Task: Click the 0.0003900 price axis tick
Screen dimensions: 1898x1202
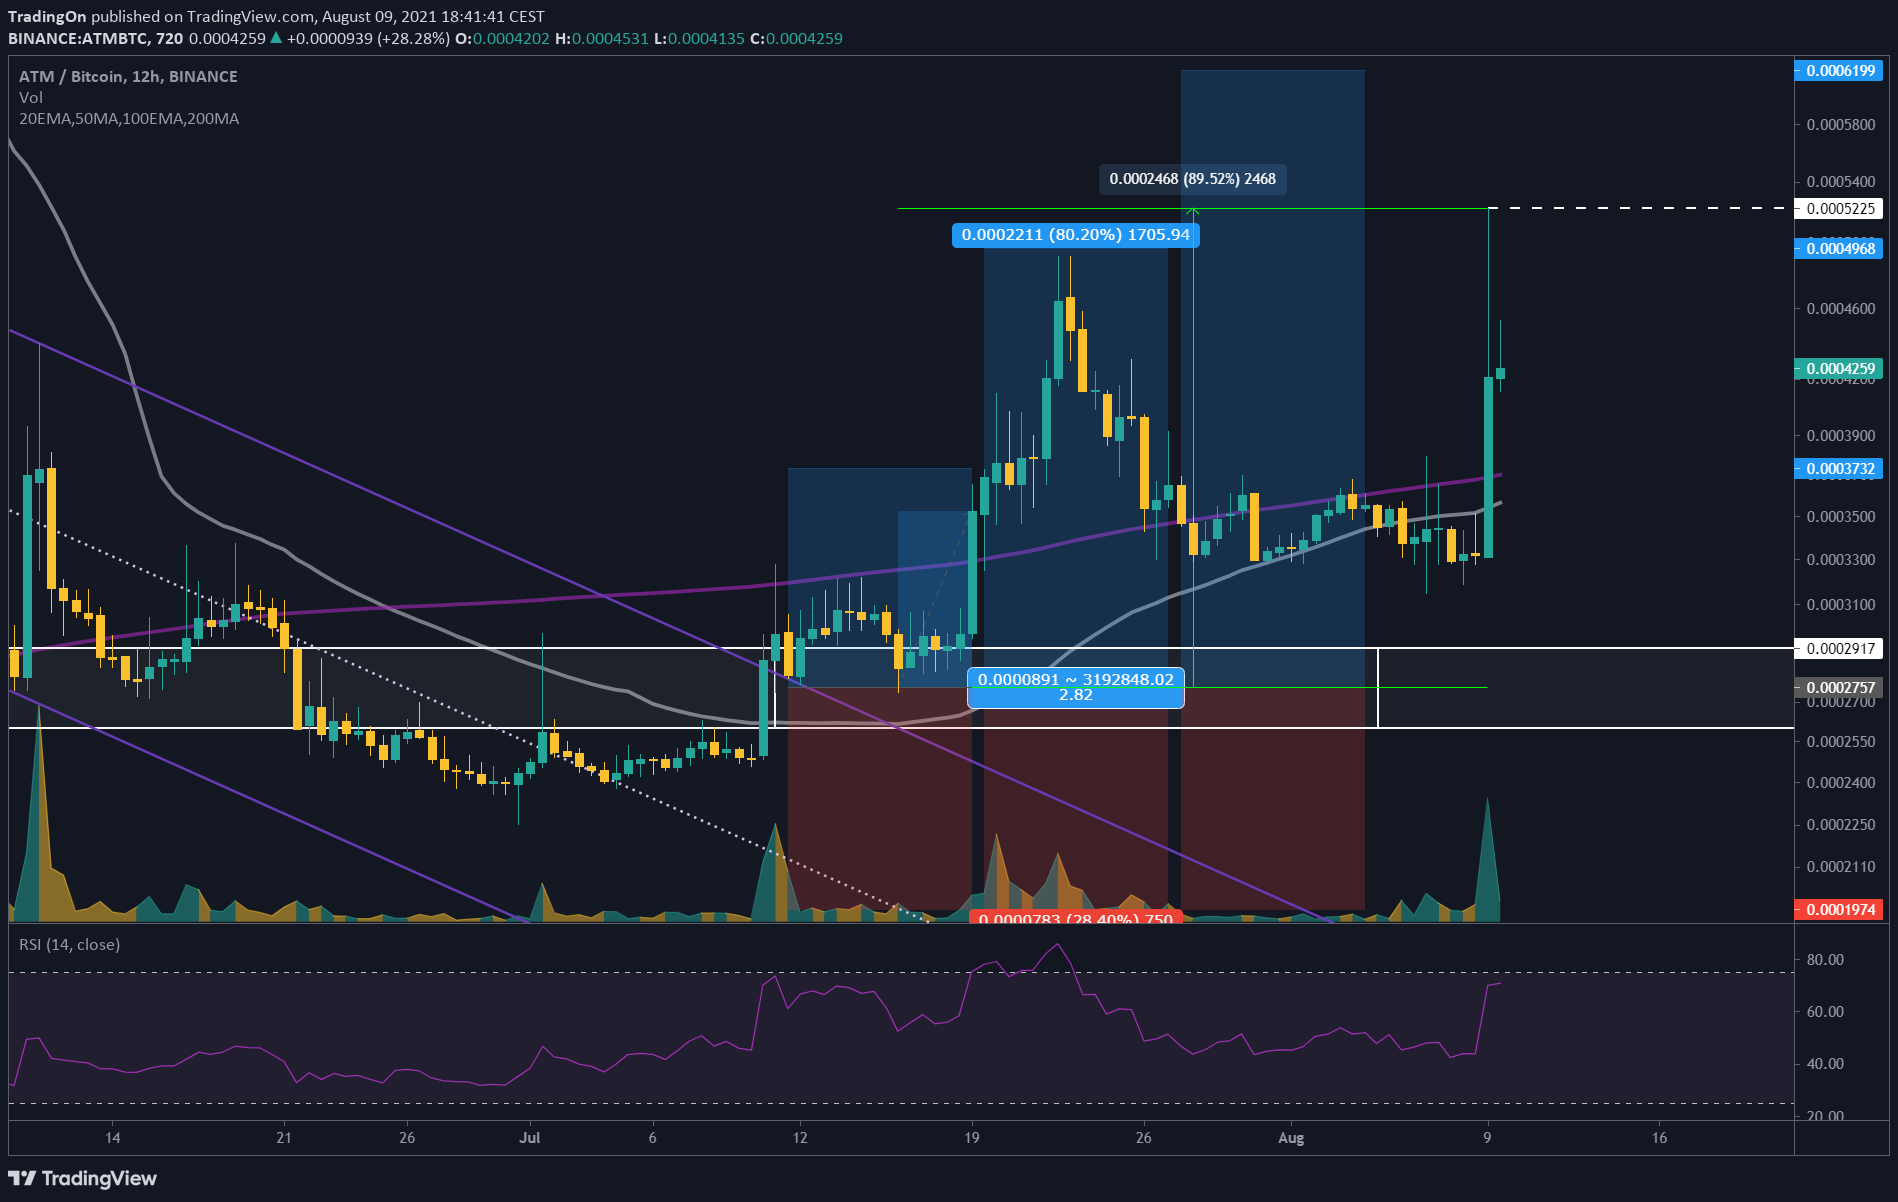Action: click(1840, 436)
